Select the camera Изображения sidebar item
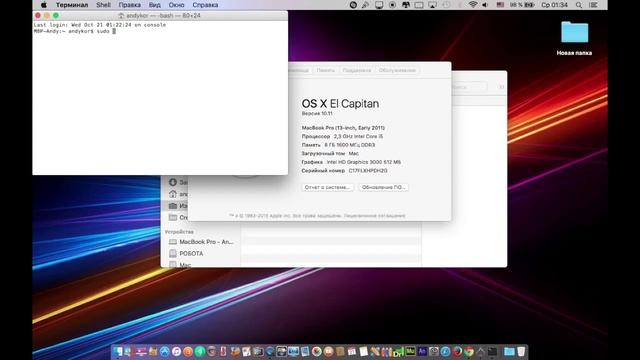Viewport: 640px width, 360px height. point(173,206)
